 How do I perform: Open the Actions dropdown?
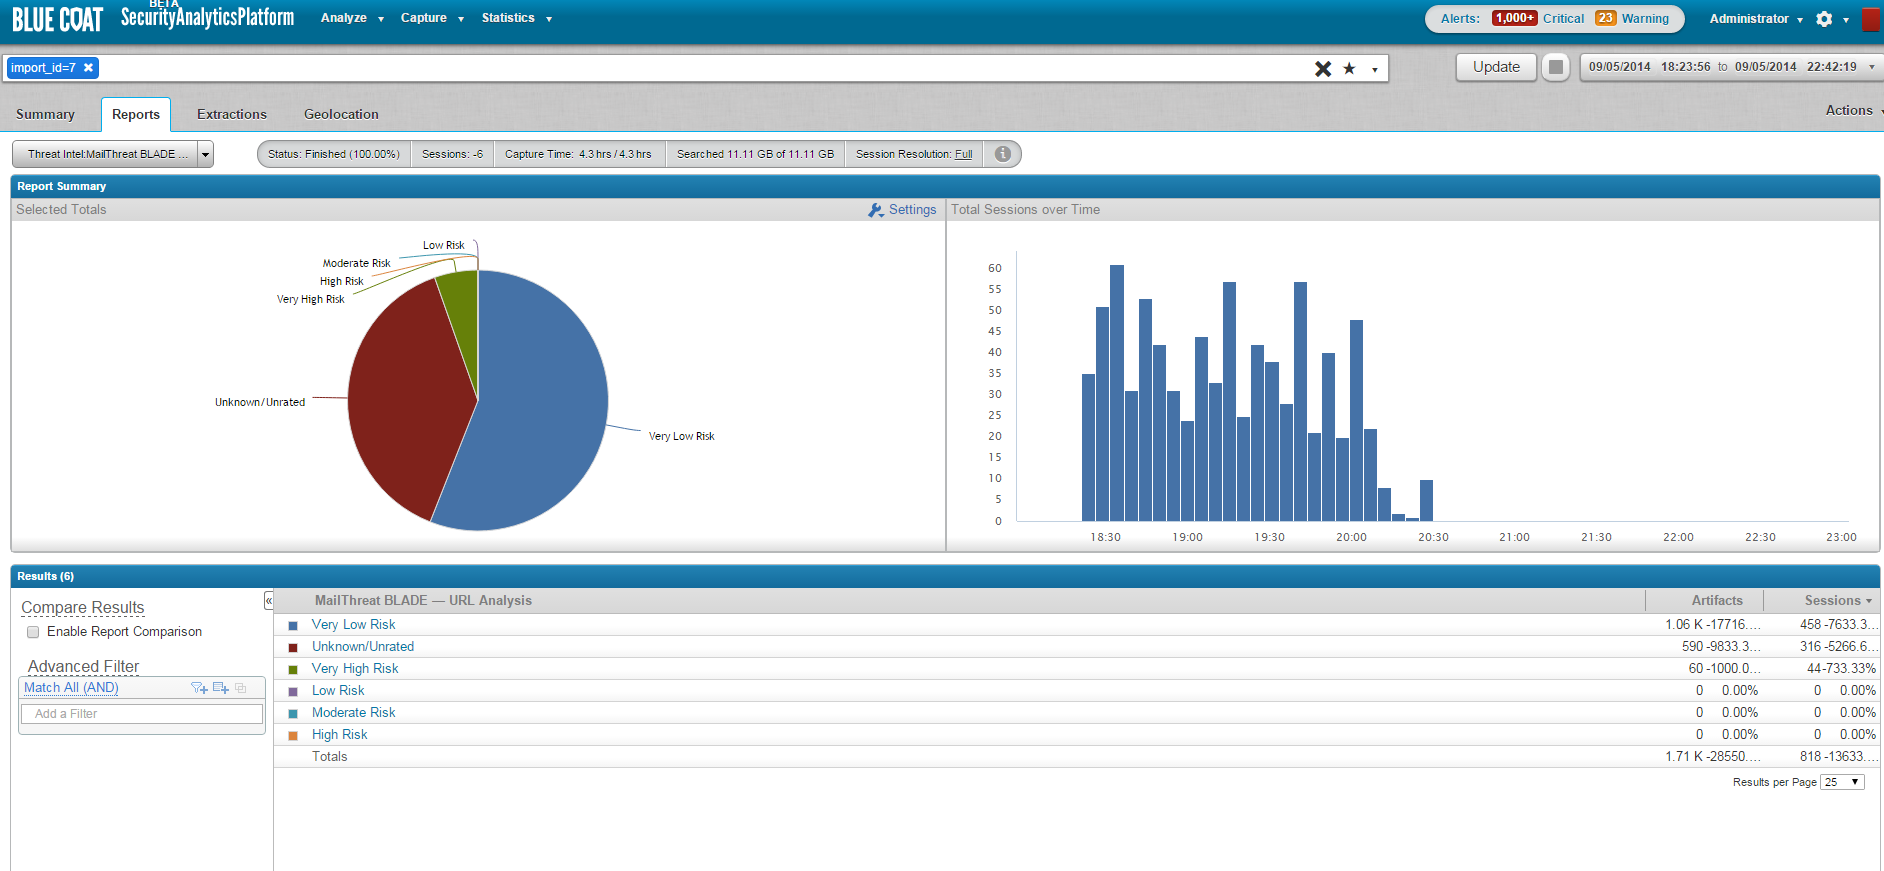(1853, 111)
